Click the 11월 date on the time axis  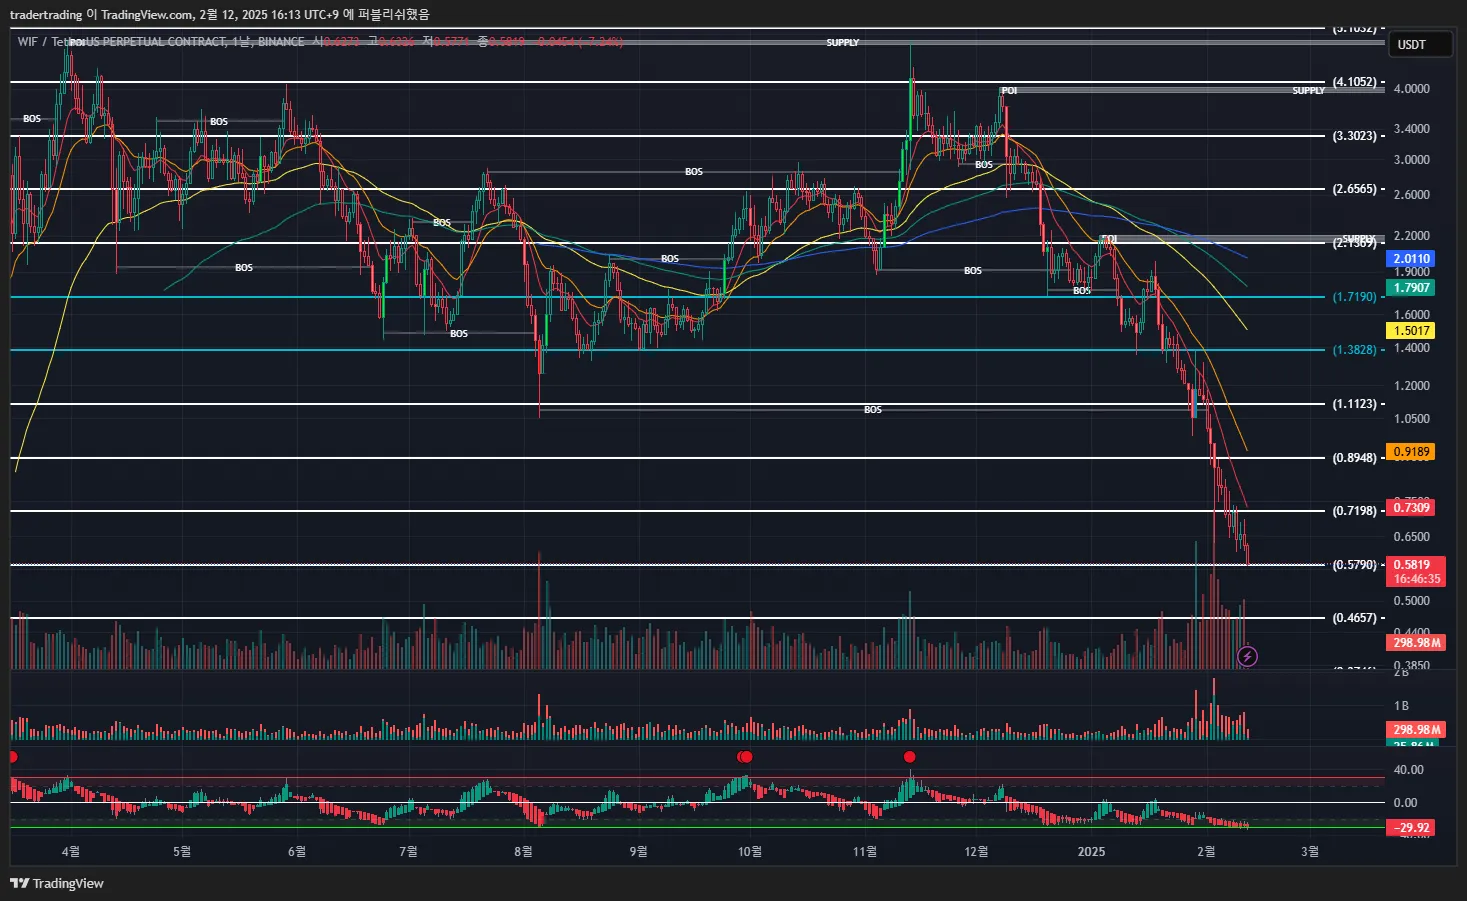pos(865,851)
